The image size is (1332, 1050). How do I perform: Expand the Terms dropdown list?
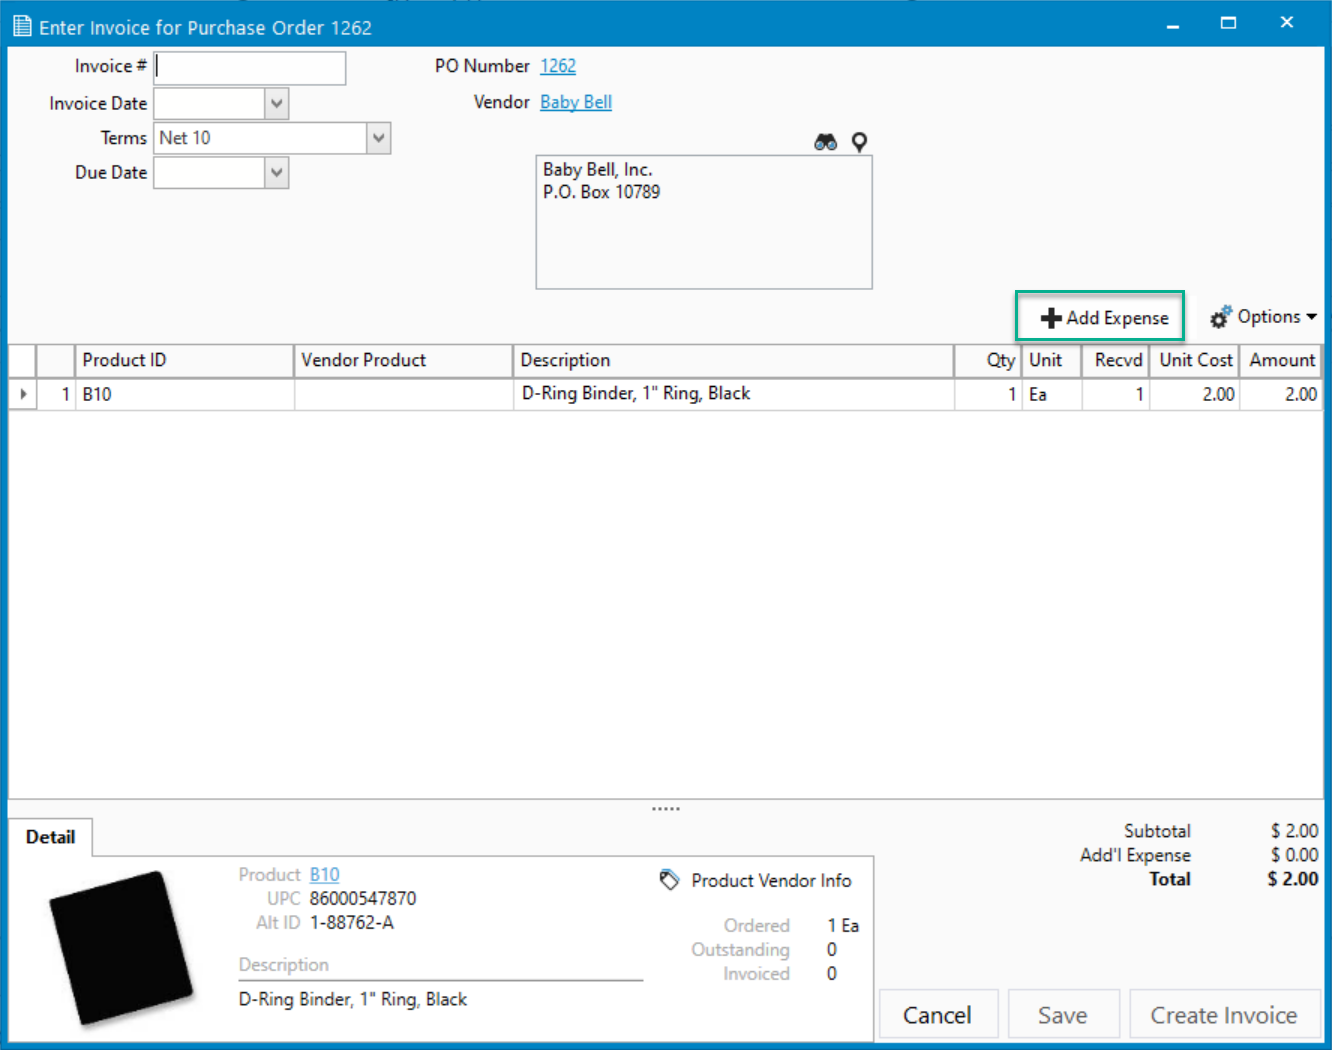tap(378, 138)
